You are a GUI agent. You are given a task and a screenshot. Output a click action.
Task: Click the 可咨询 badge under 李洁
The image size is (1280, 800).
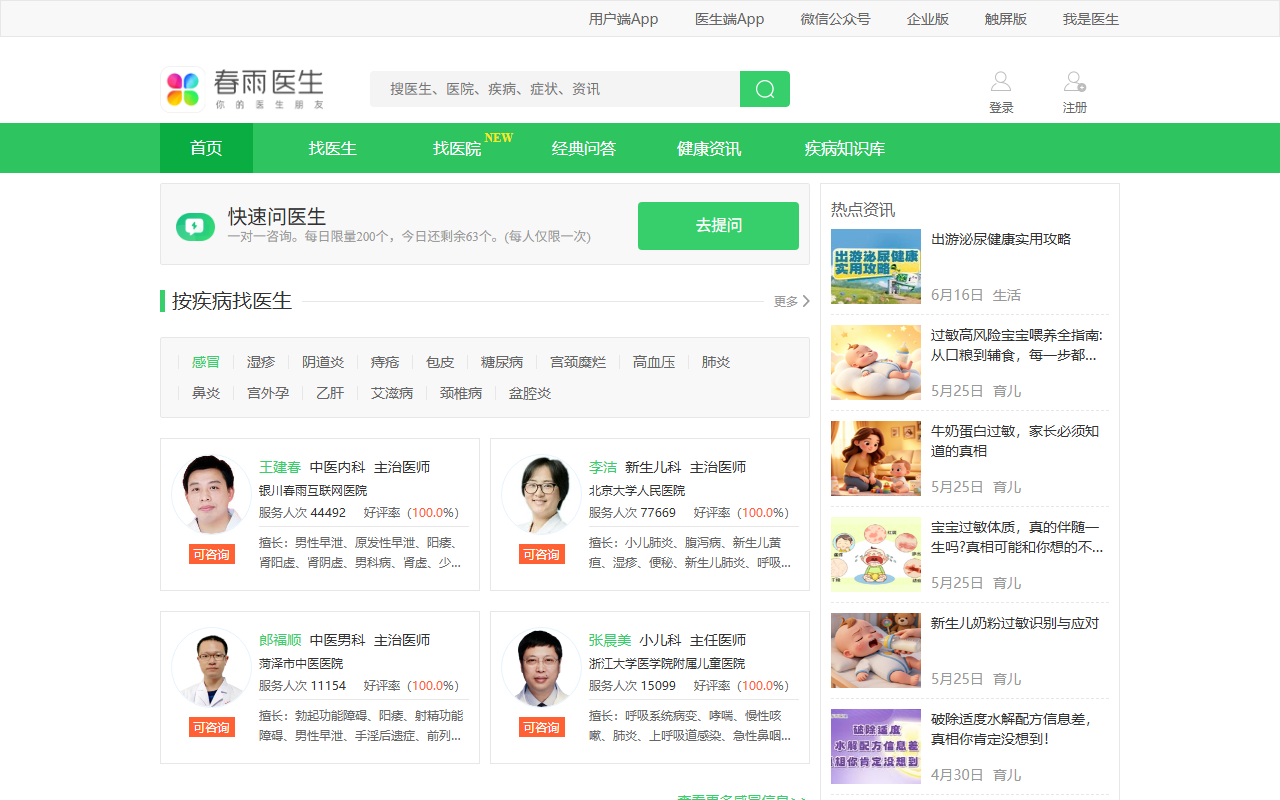(542, 554)
